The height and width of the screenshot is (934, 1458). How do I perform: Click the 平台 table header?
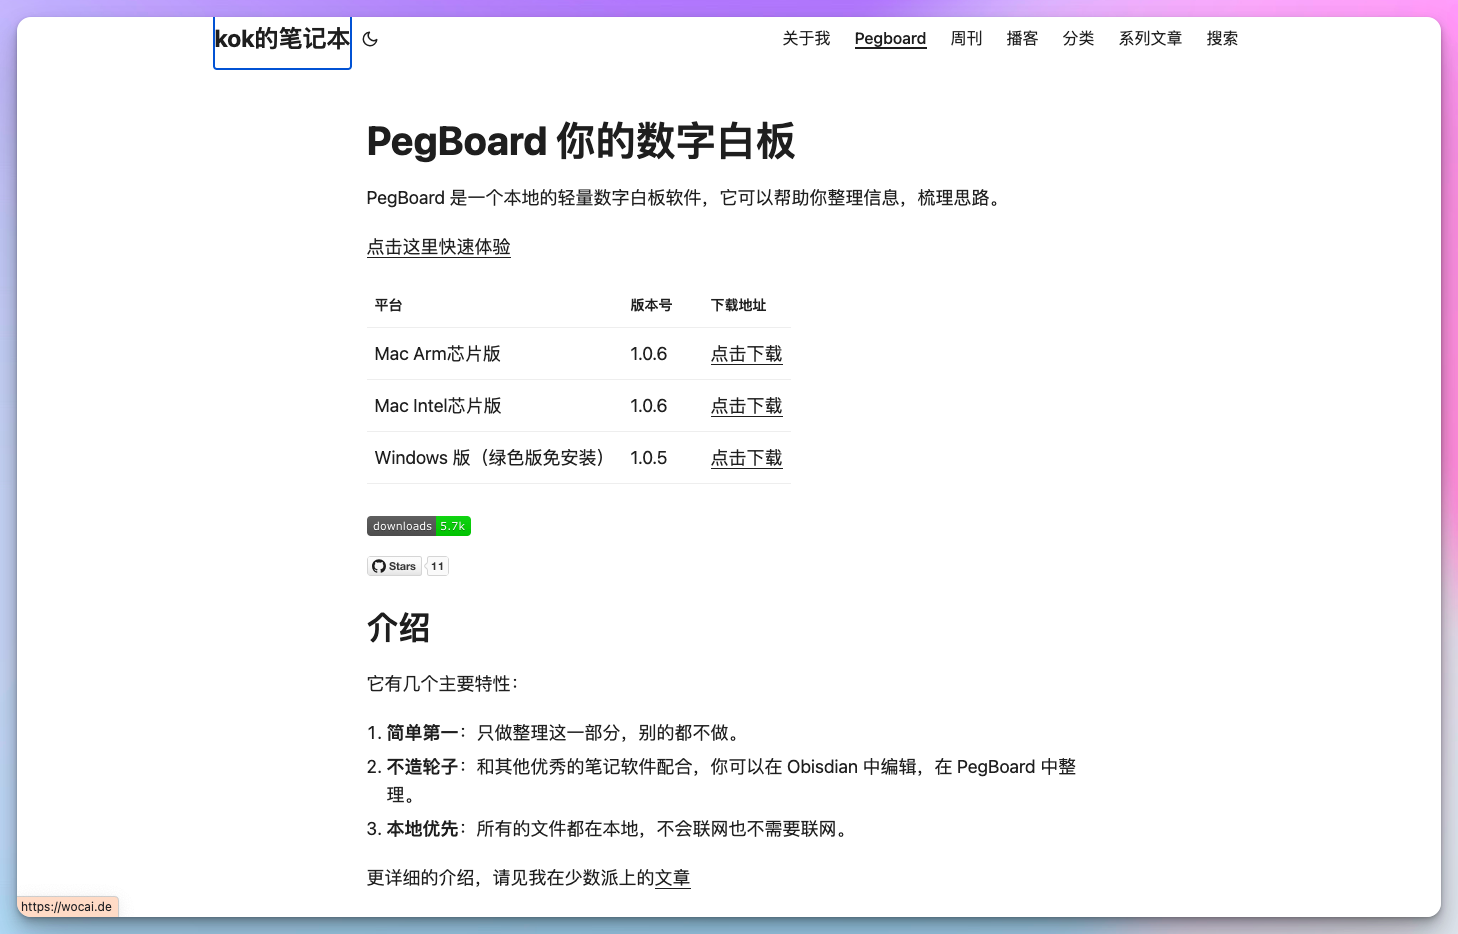coord(388,305)
